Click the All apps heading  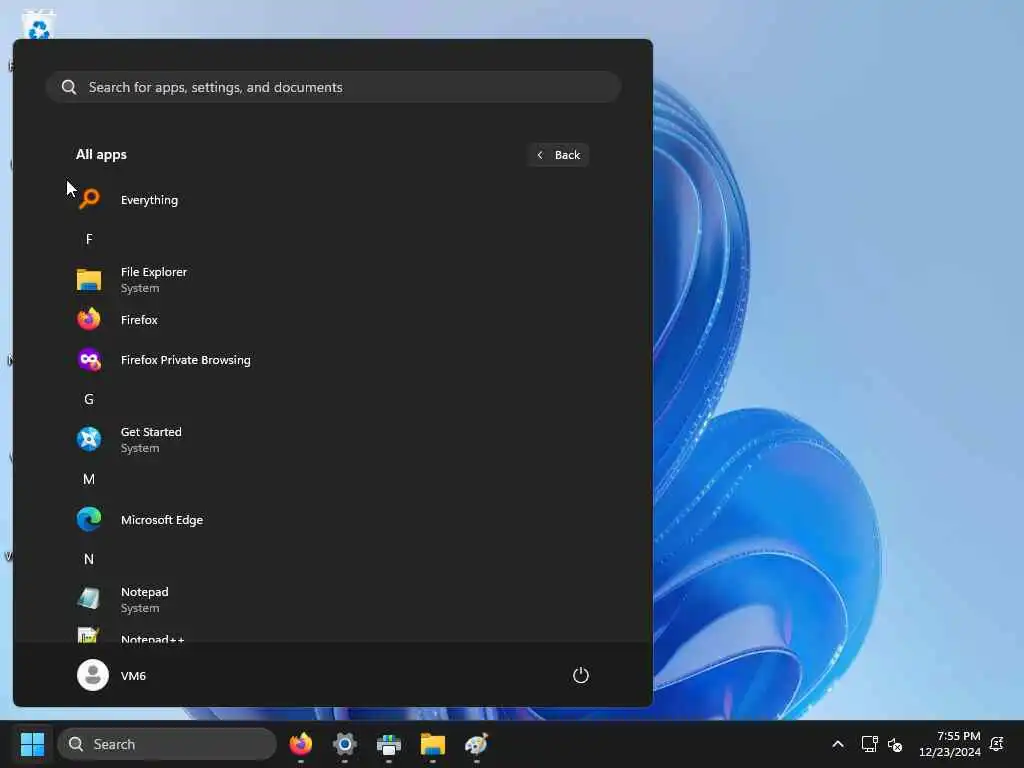tap(101, 155)
